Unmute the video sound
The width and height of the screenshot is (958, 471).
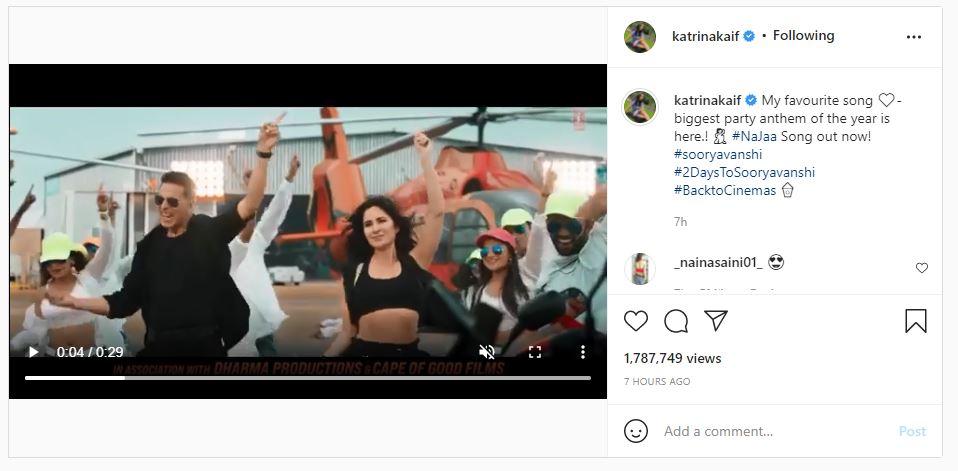point(487,352)
